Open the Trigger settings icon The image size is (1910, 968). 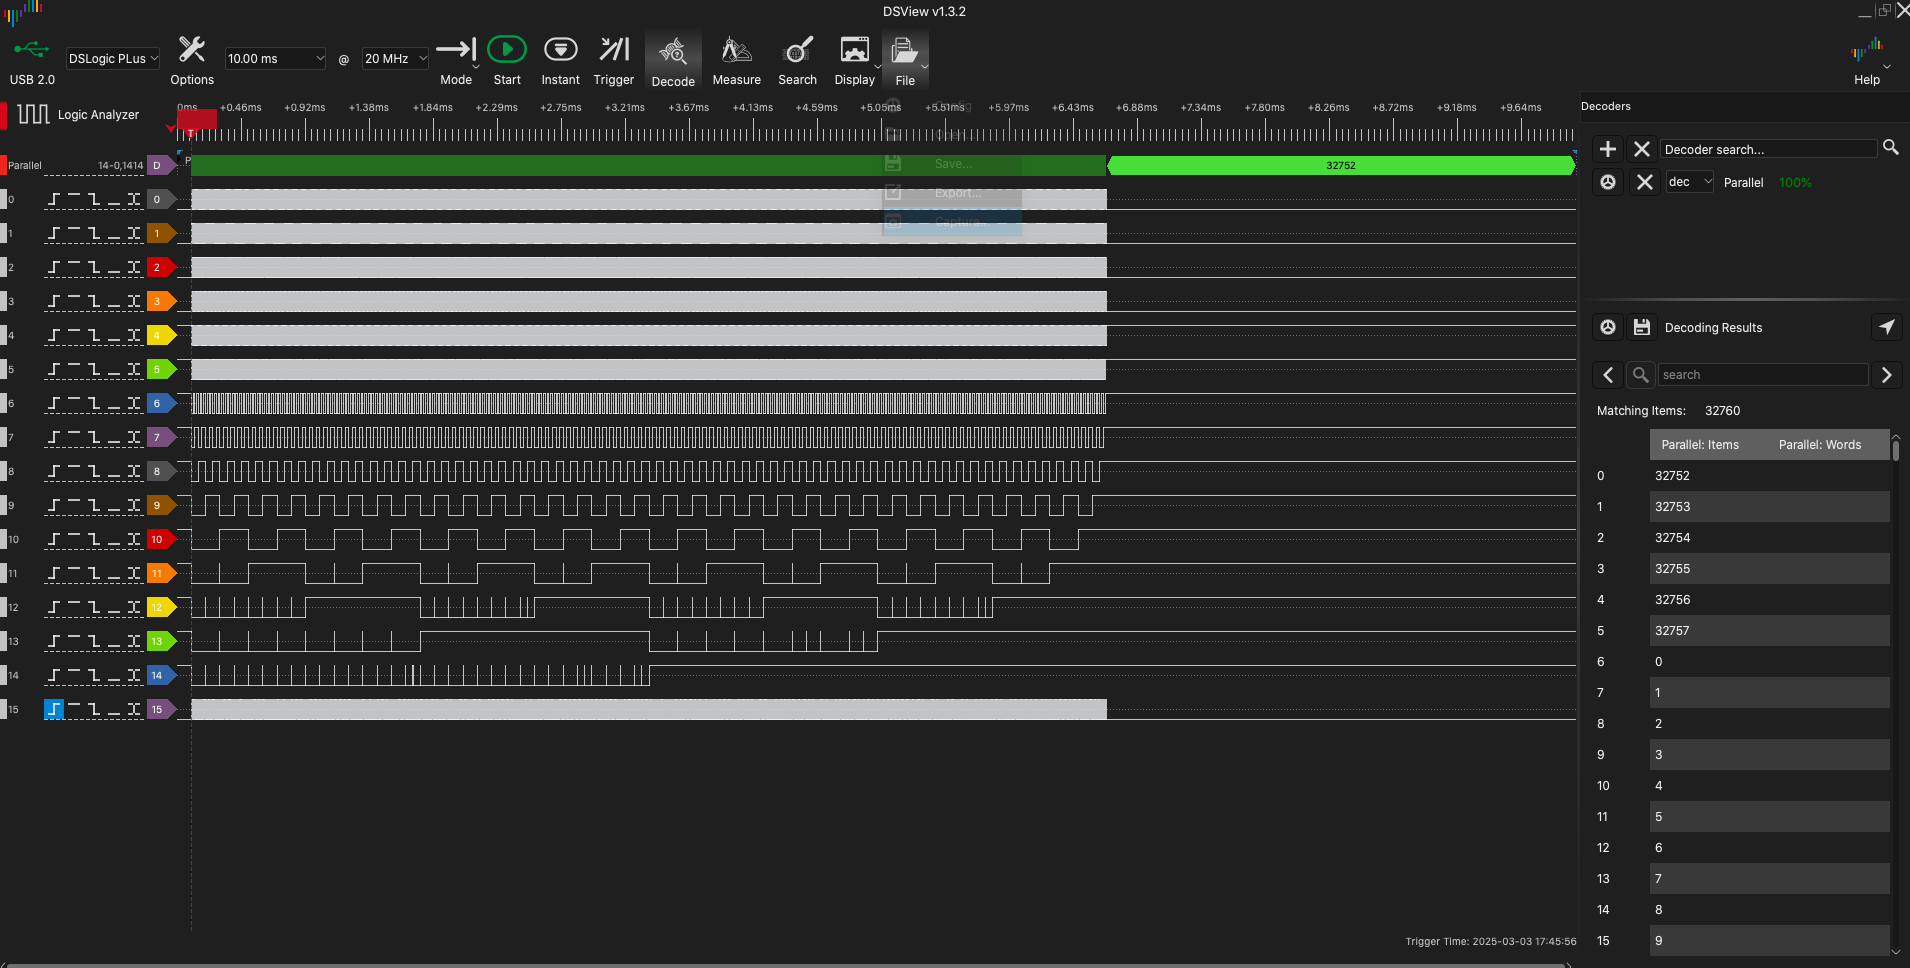coord(614,49)
